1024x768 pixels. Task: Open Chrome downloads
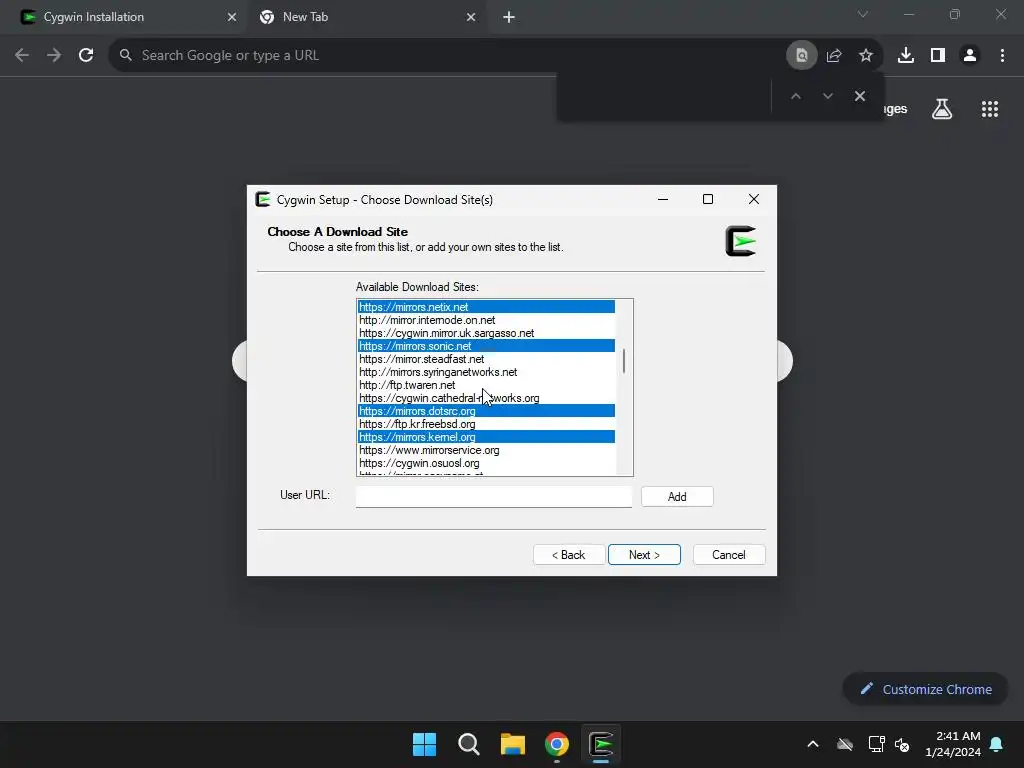pos(906,56)
